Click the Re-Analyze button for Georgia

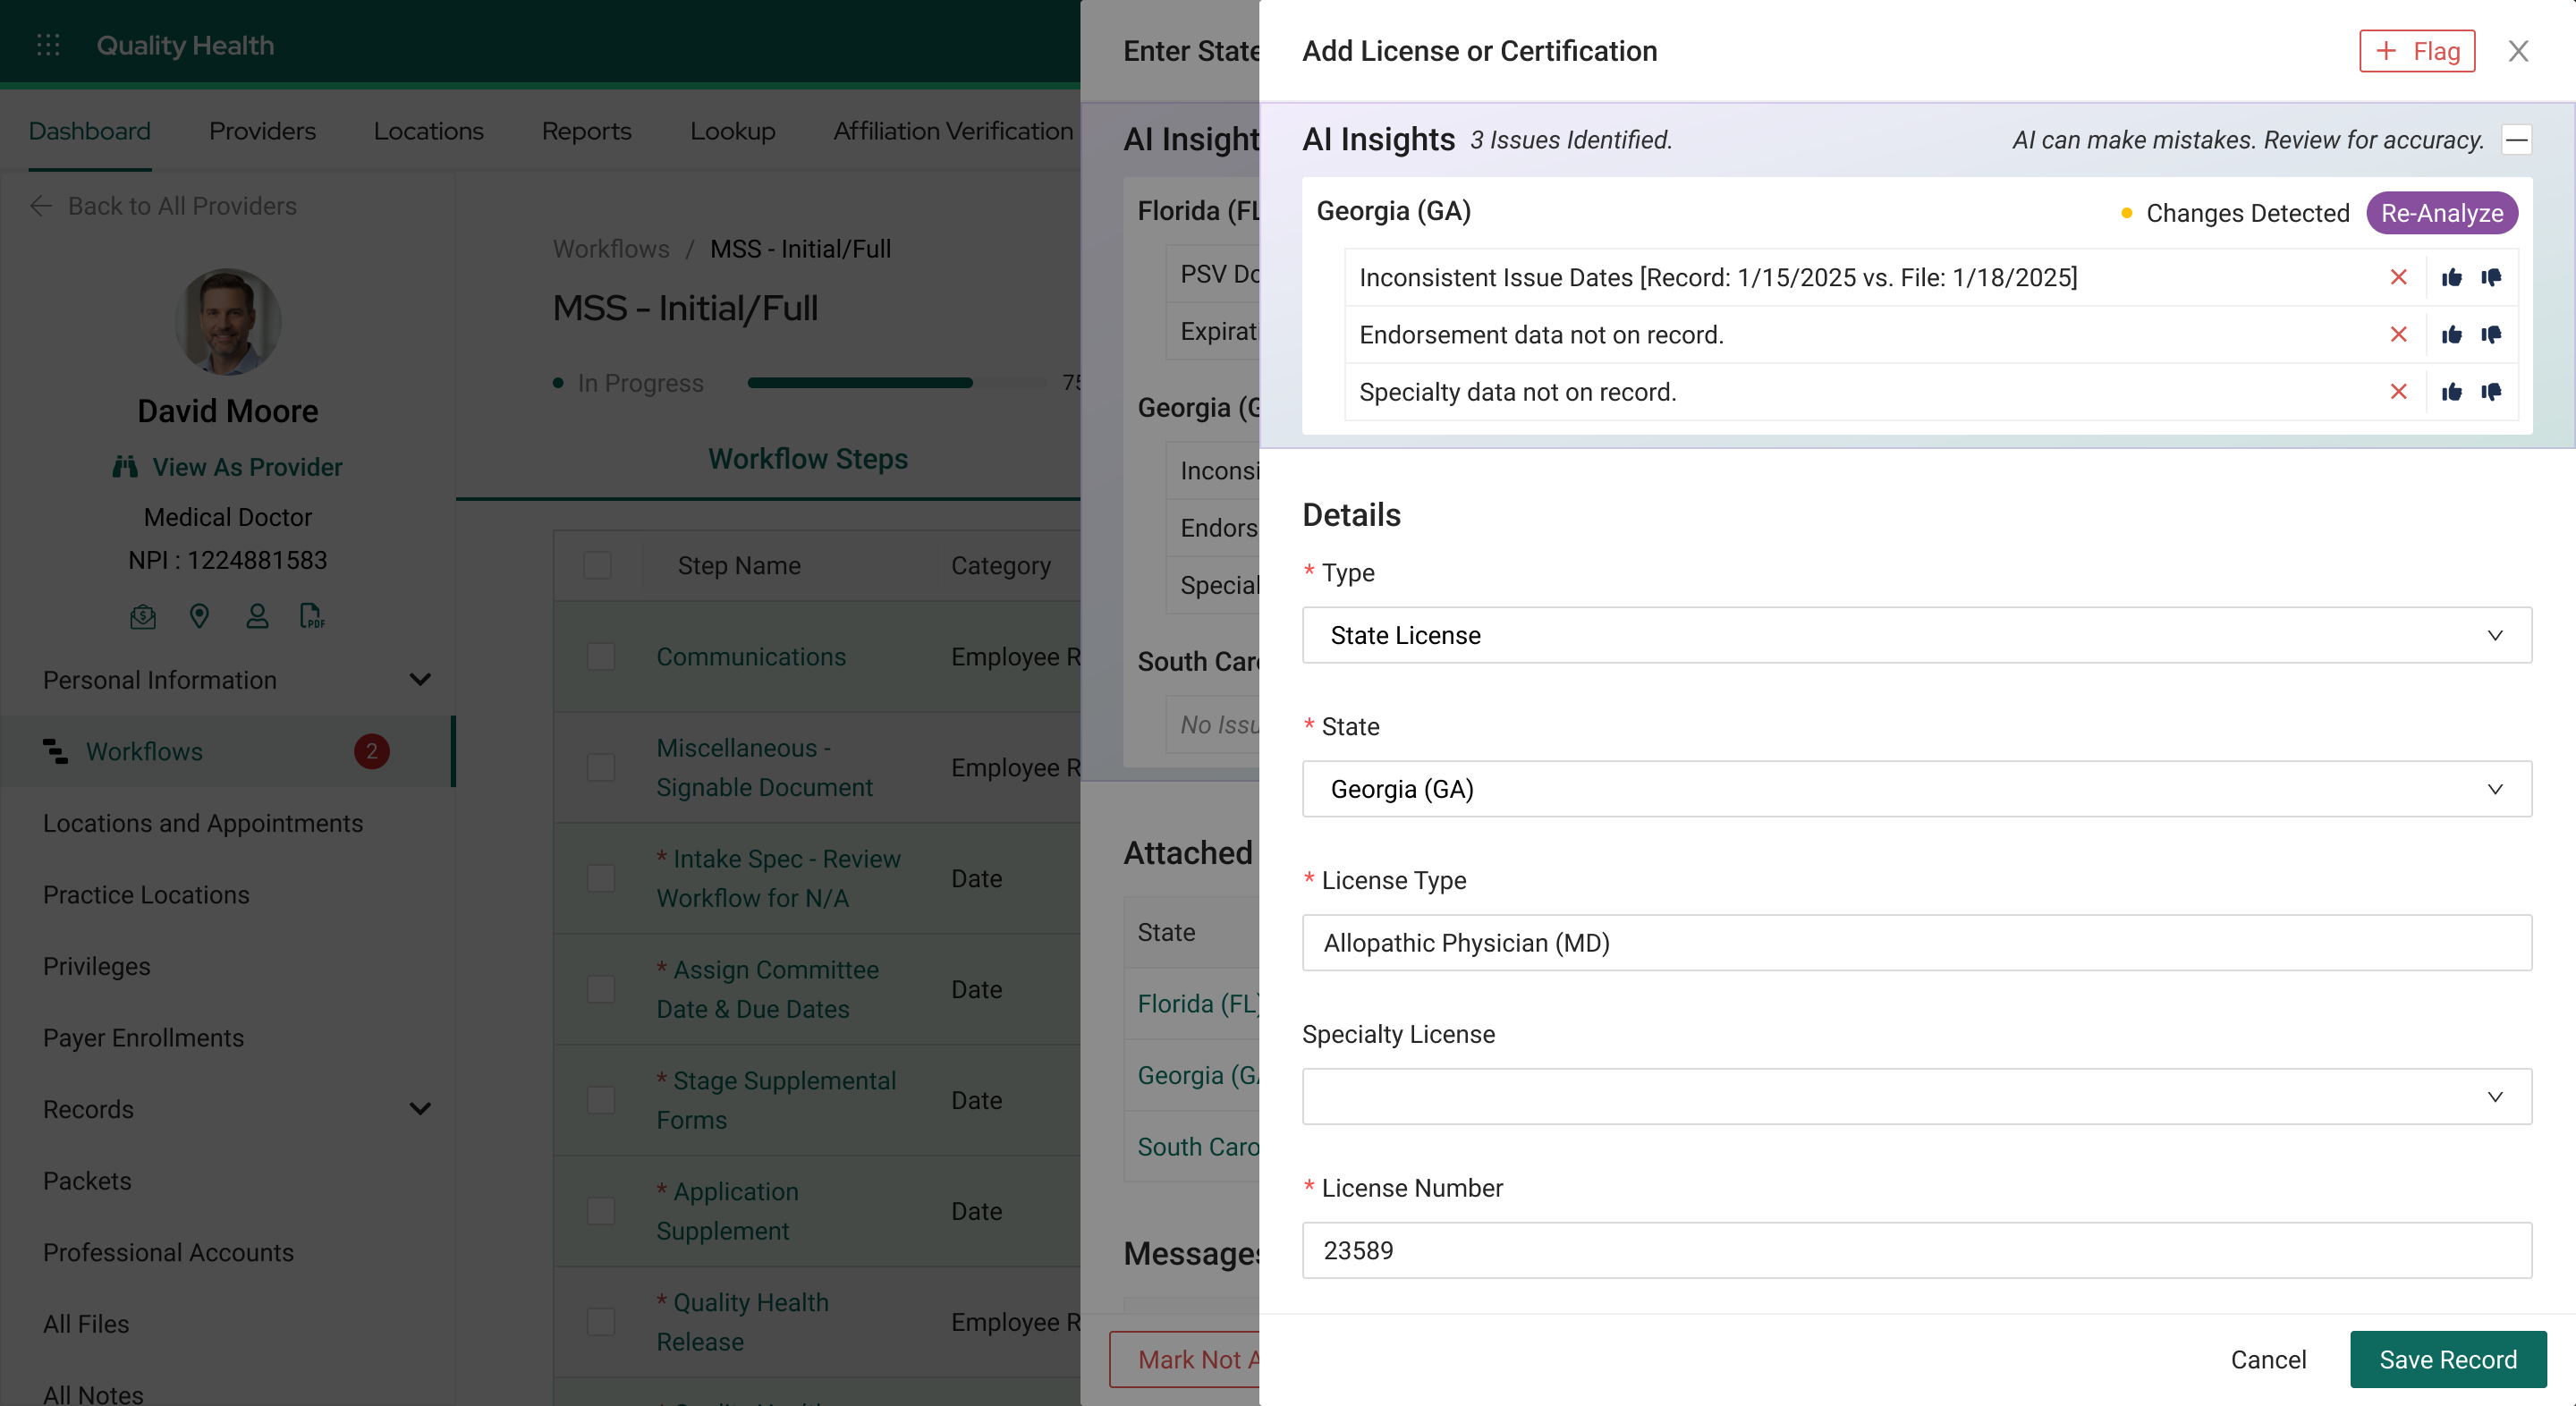pyautogui.click(x=2441, y=213)
